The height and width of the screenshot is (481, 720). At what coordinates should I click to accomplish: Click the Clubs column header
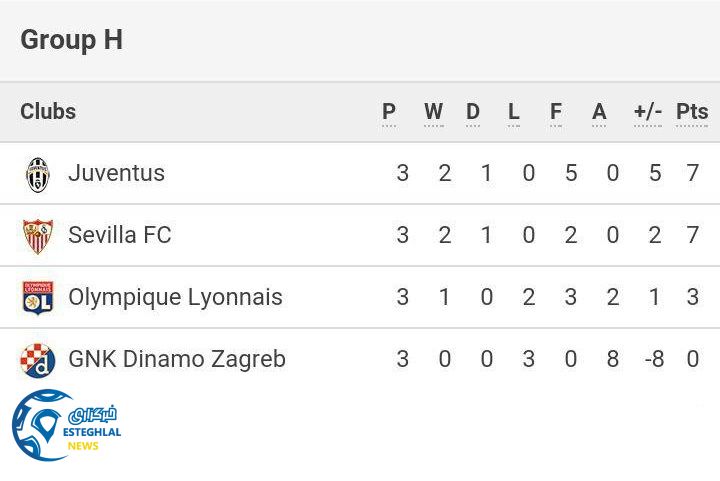tap(48, 112)
